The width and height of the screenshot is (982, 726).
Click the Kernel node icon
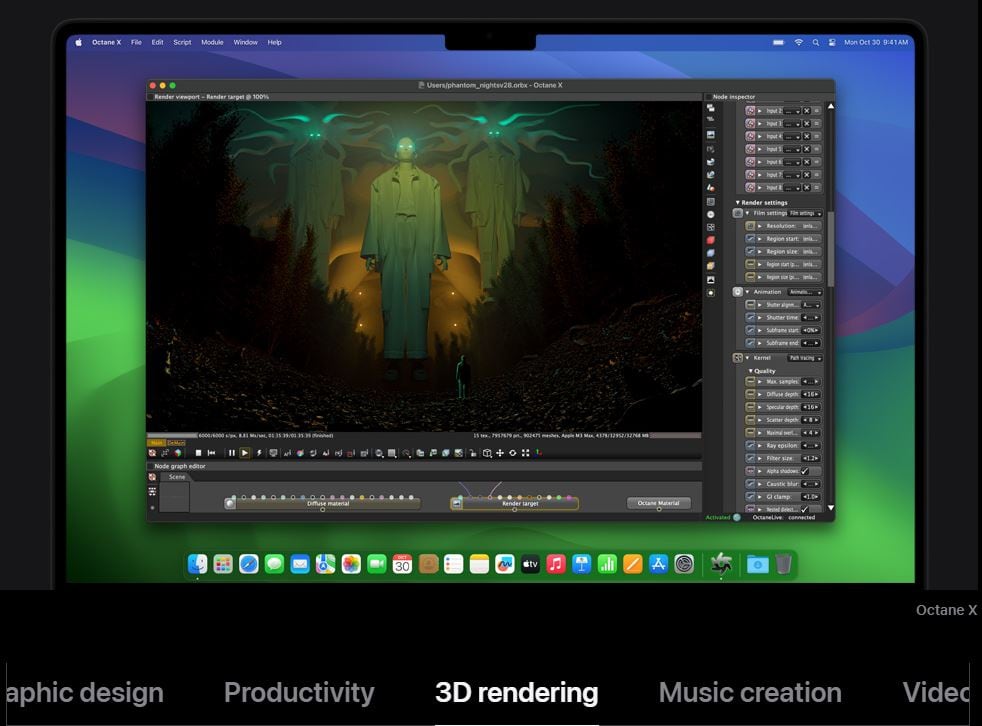(x=738, y=358)
